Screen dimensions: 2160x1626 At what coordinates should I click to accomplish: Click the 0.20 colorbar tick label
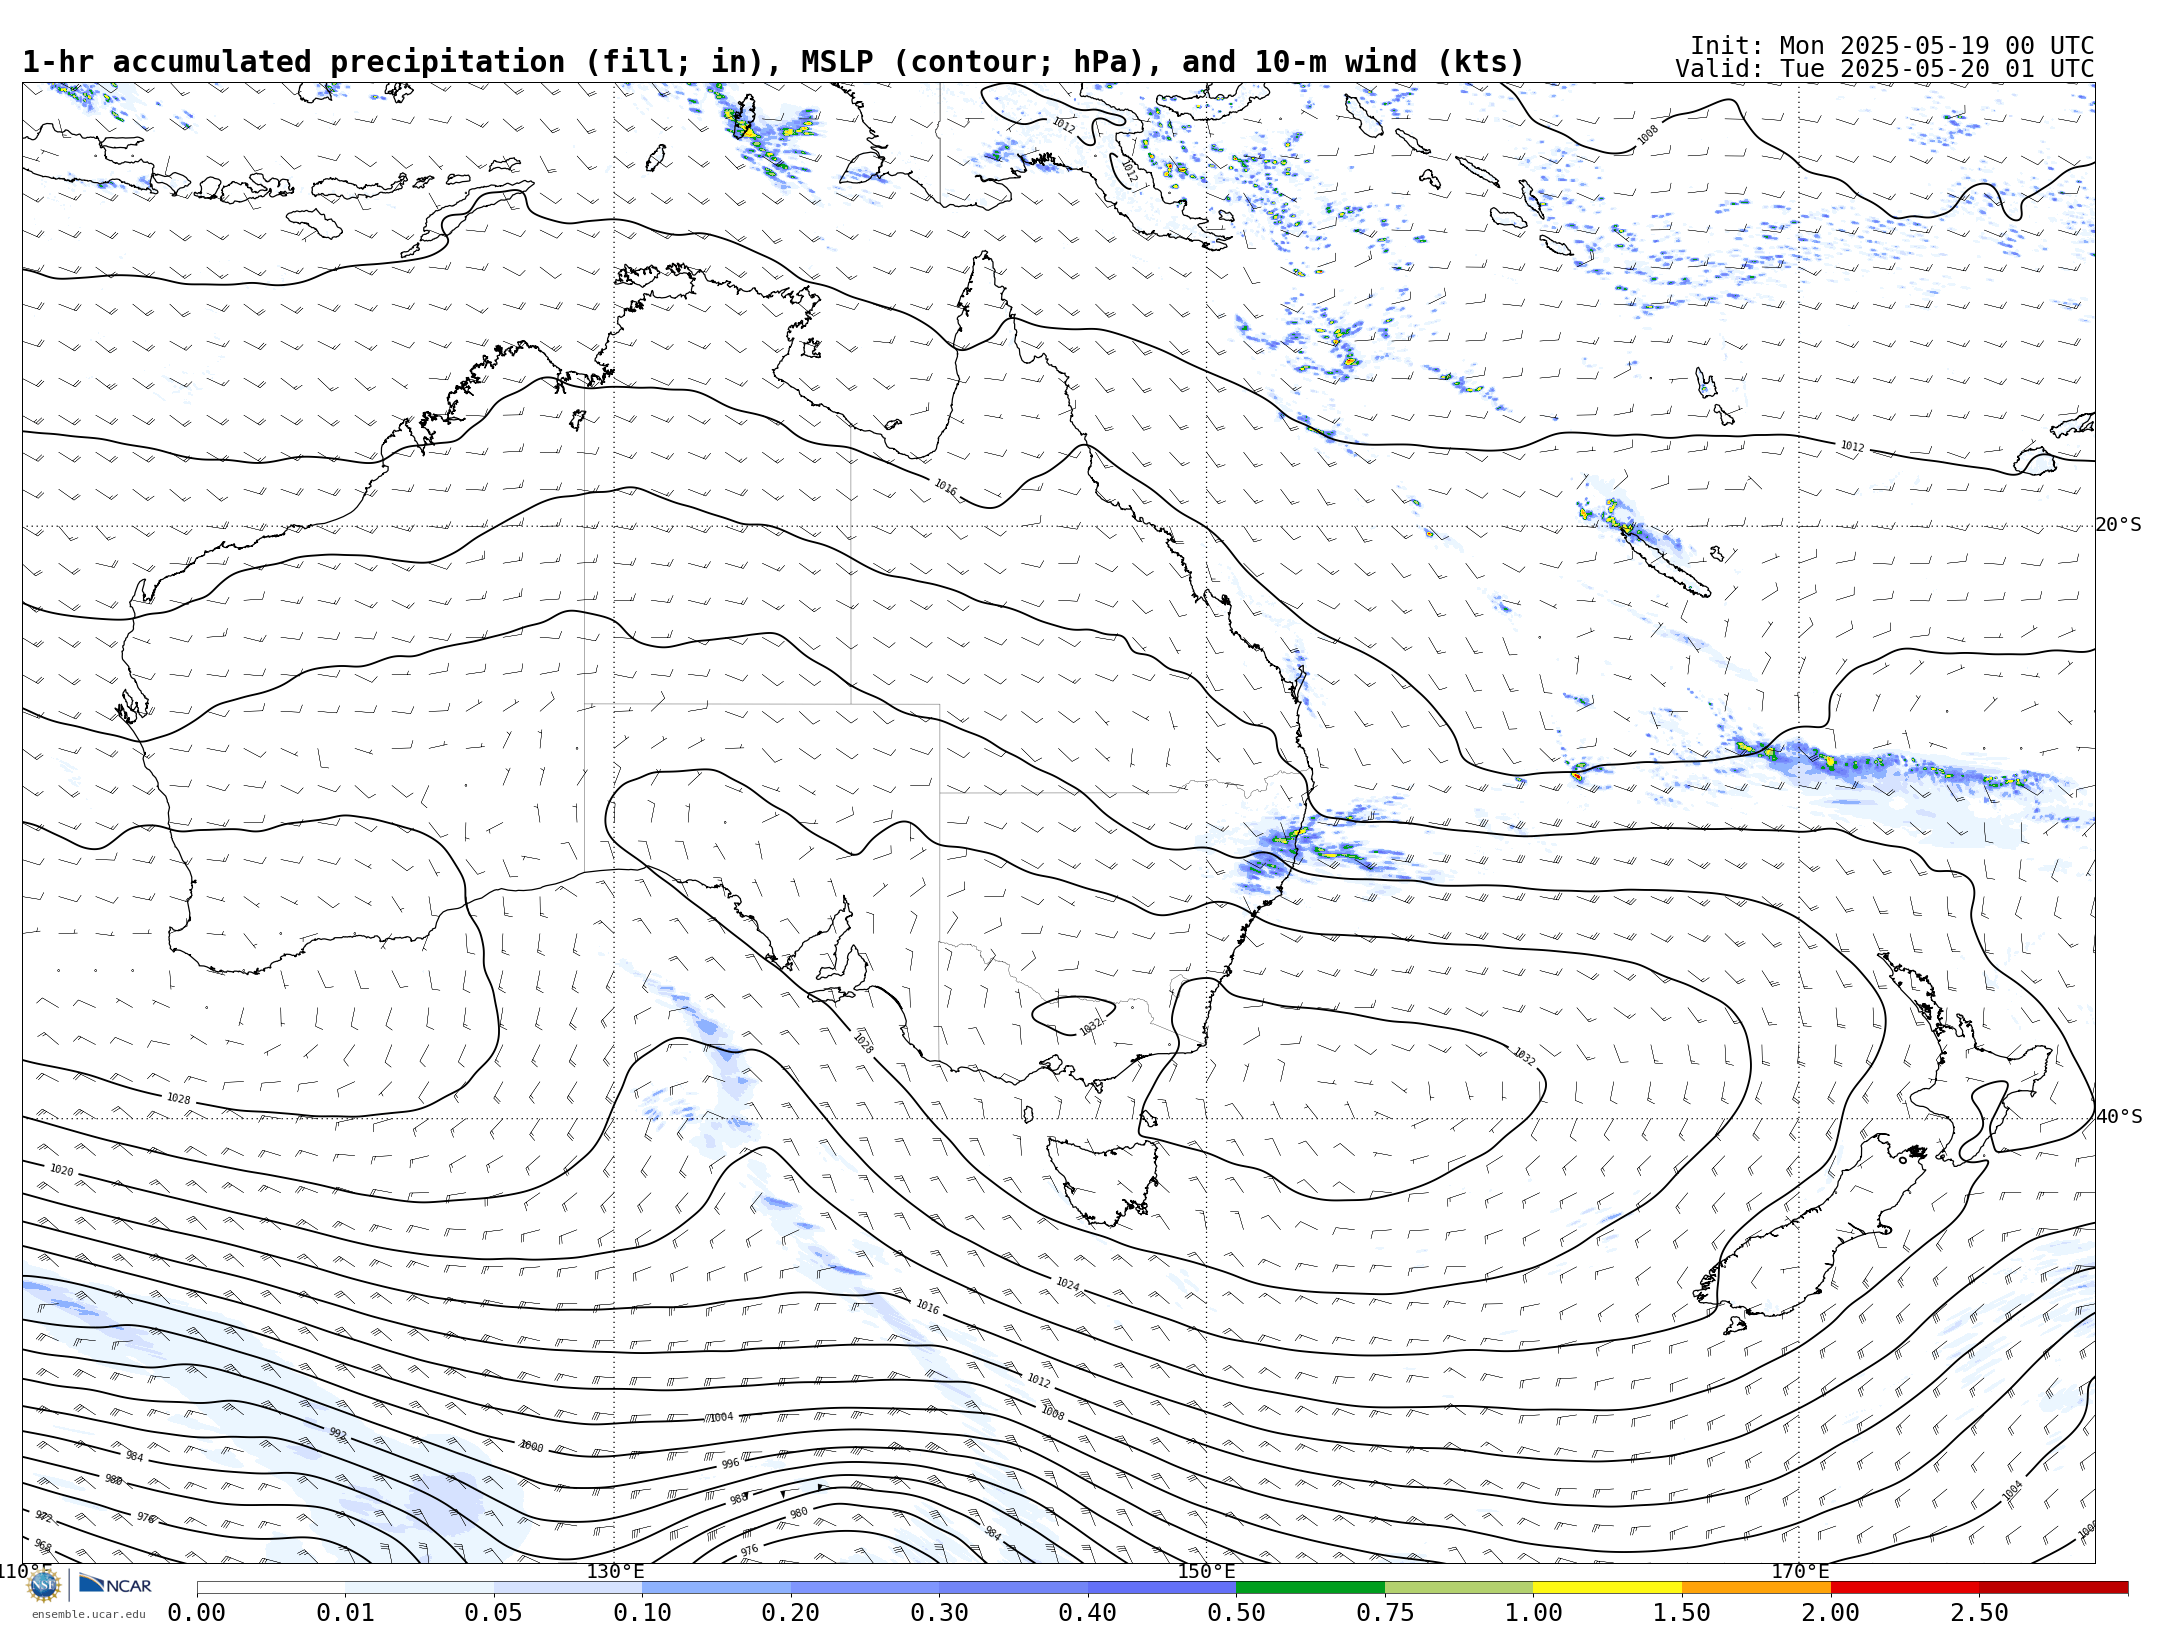(x=790, y=1613)
